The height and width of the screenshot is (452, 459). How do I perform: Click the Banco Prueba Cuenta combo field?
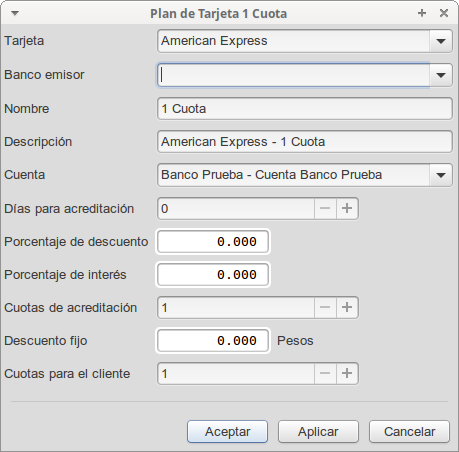[x=293, y=175]
